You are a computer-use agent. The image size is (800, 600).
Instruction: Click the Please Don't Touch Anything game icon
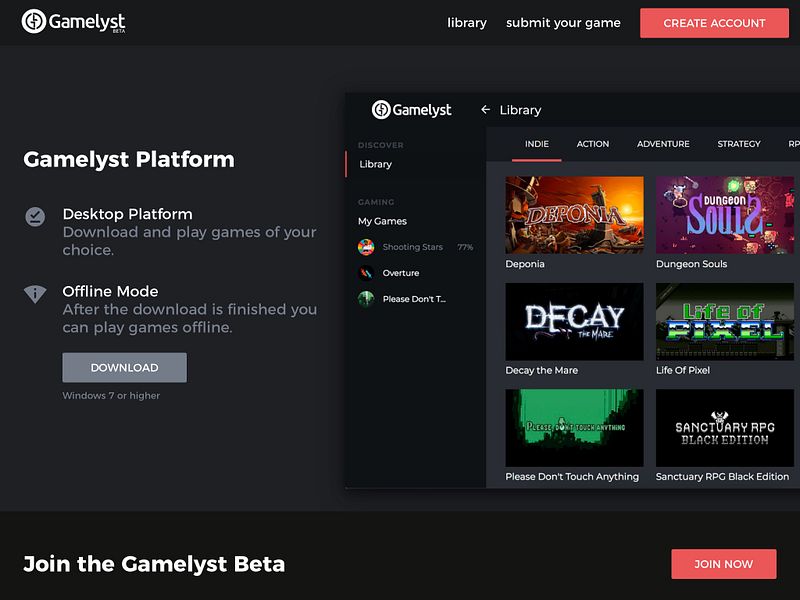[365, 298]
